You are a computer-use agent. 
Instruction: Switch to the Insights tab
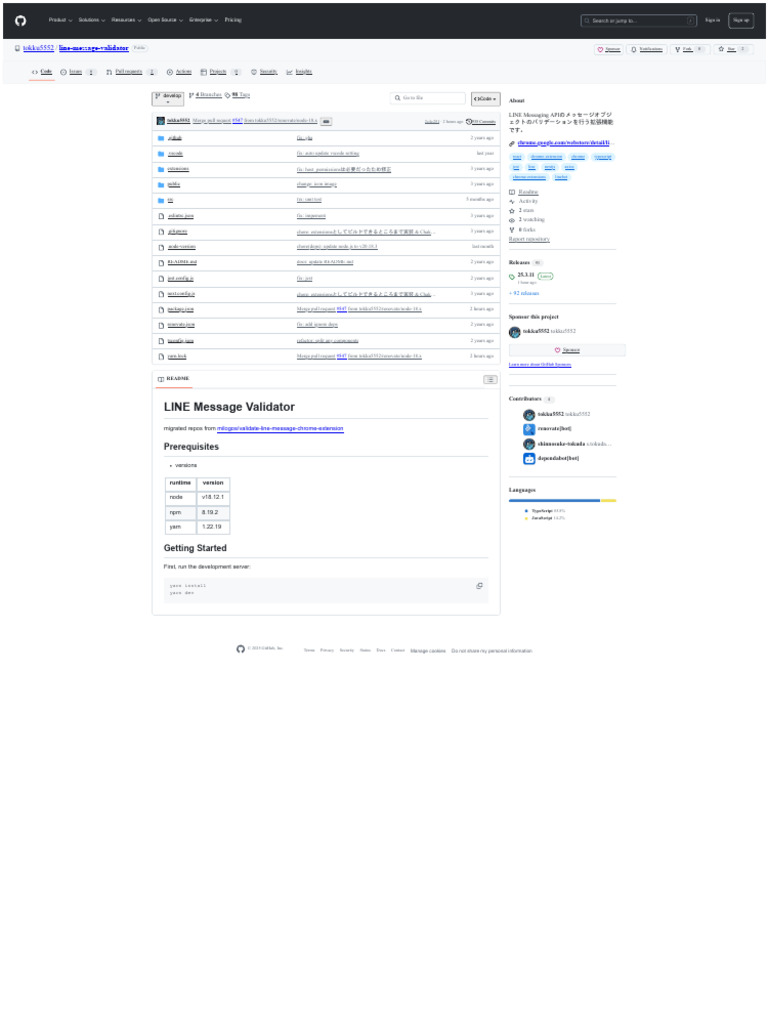point(299,72)
